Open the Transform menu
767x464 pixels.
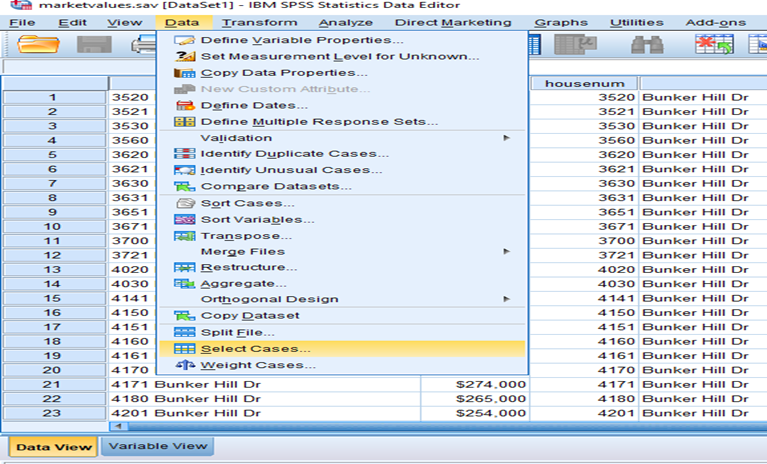tap(259, 22)
